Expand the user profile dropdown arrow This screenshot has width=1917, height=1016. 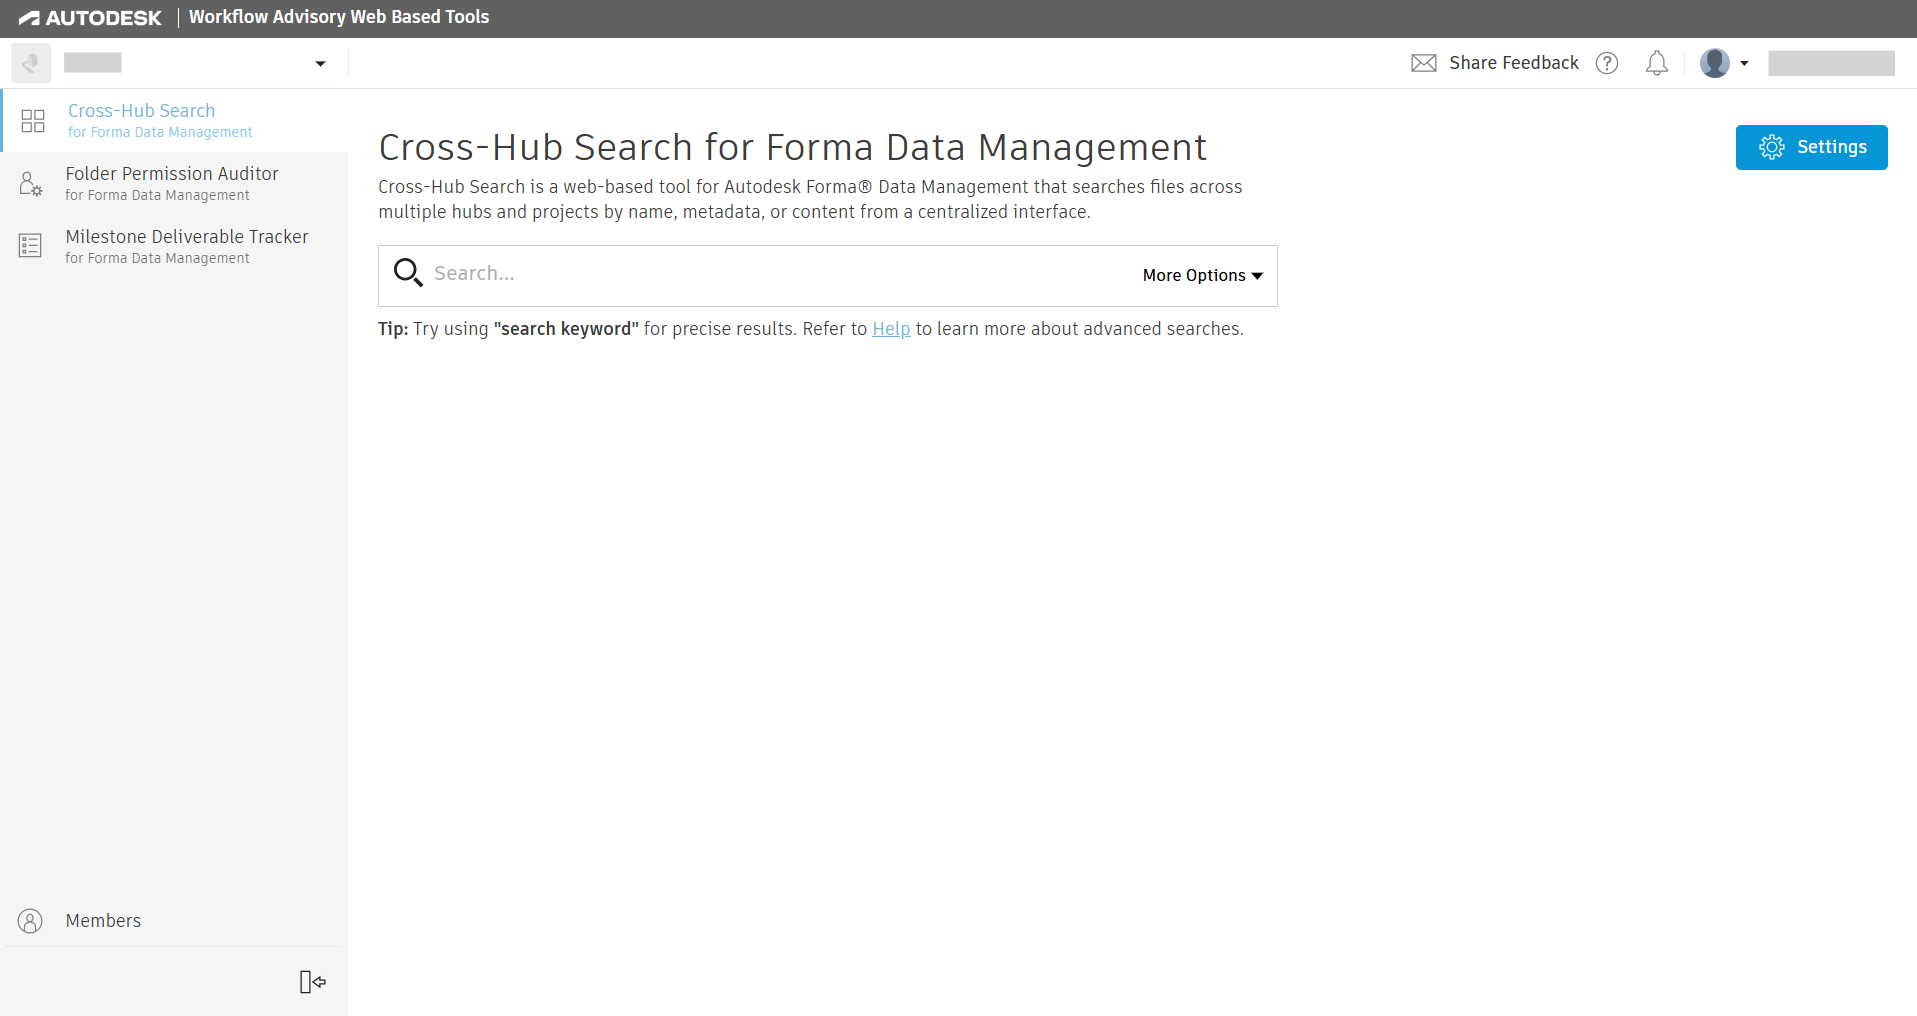tap(1744, 63)
